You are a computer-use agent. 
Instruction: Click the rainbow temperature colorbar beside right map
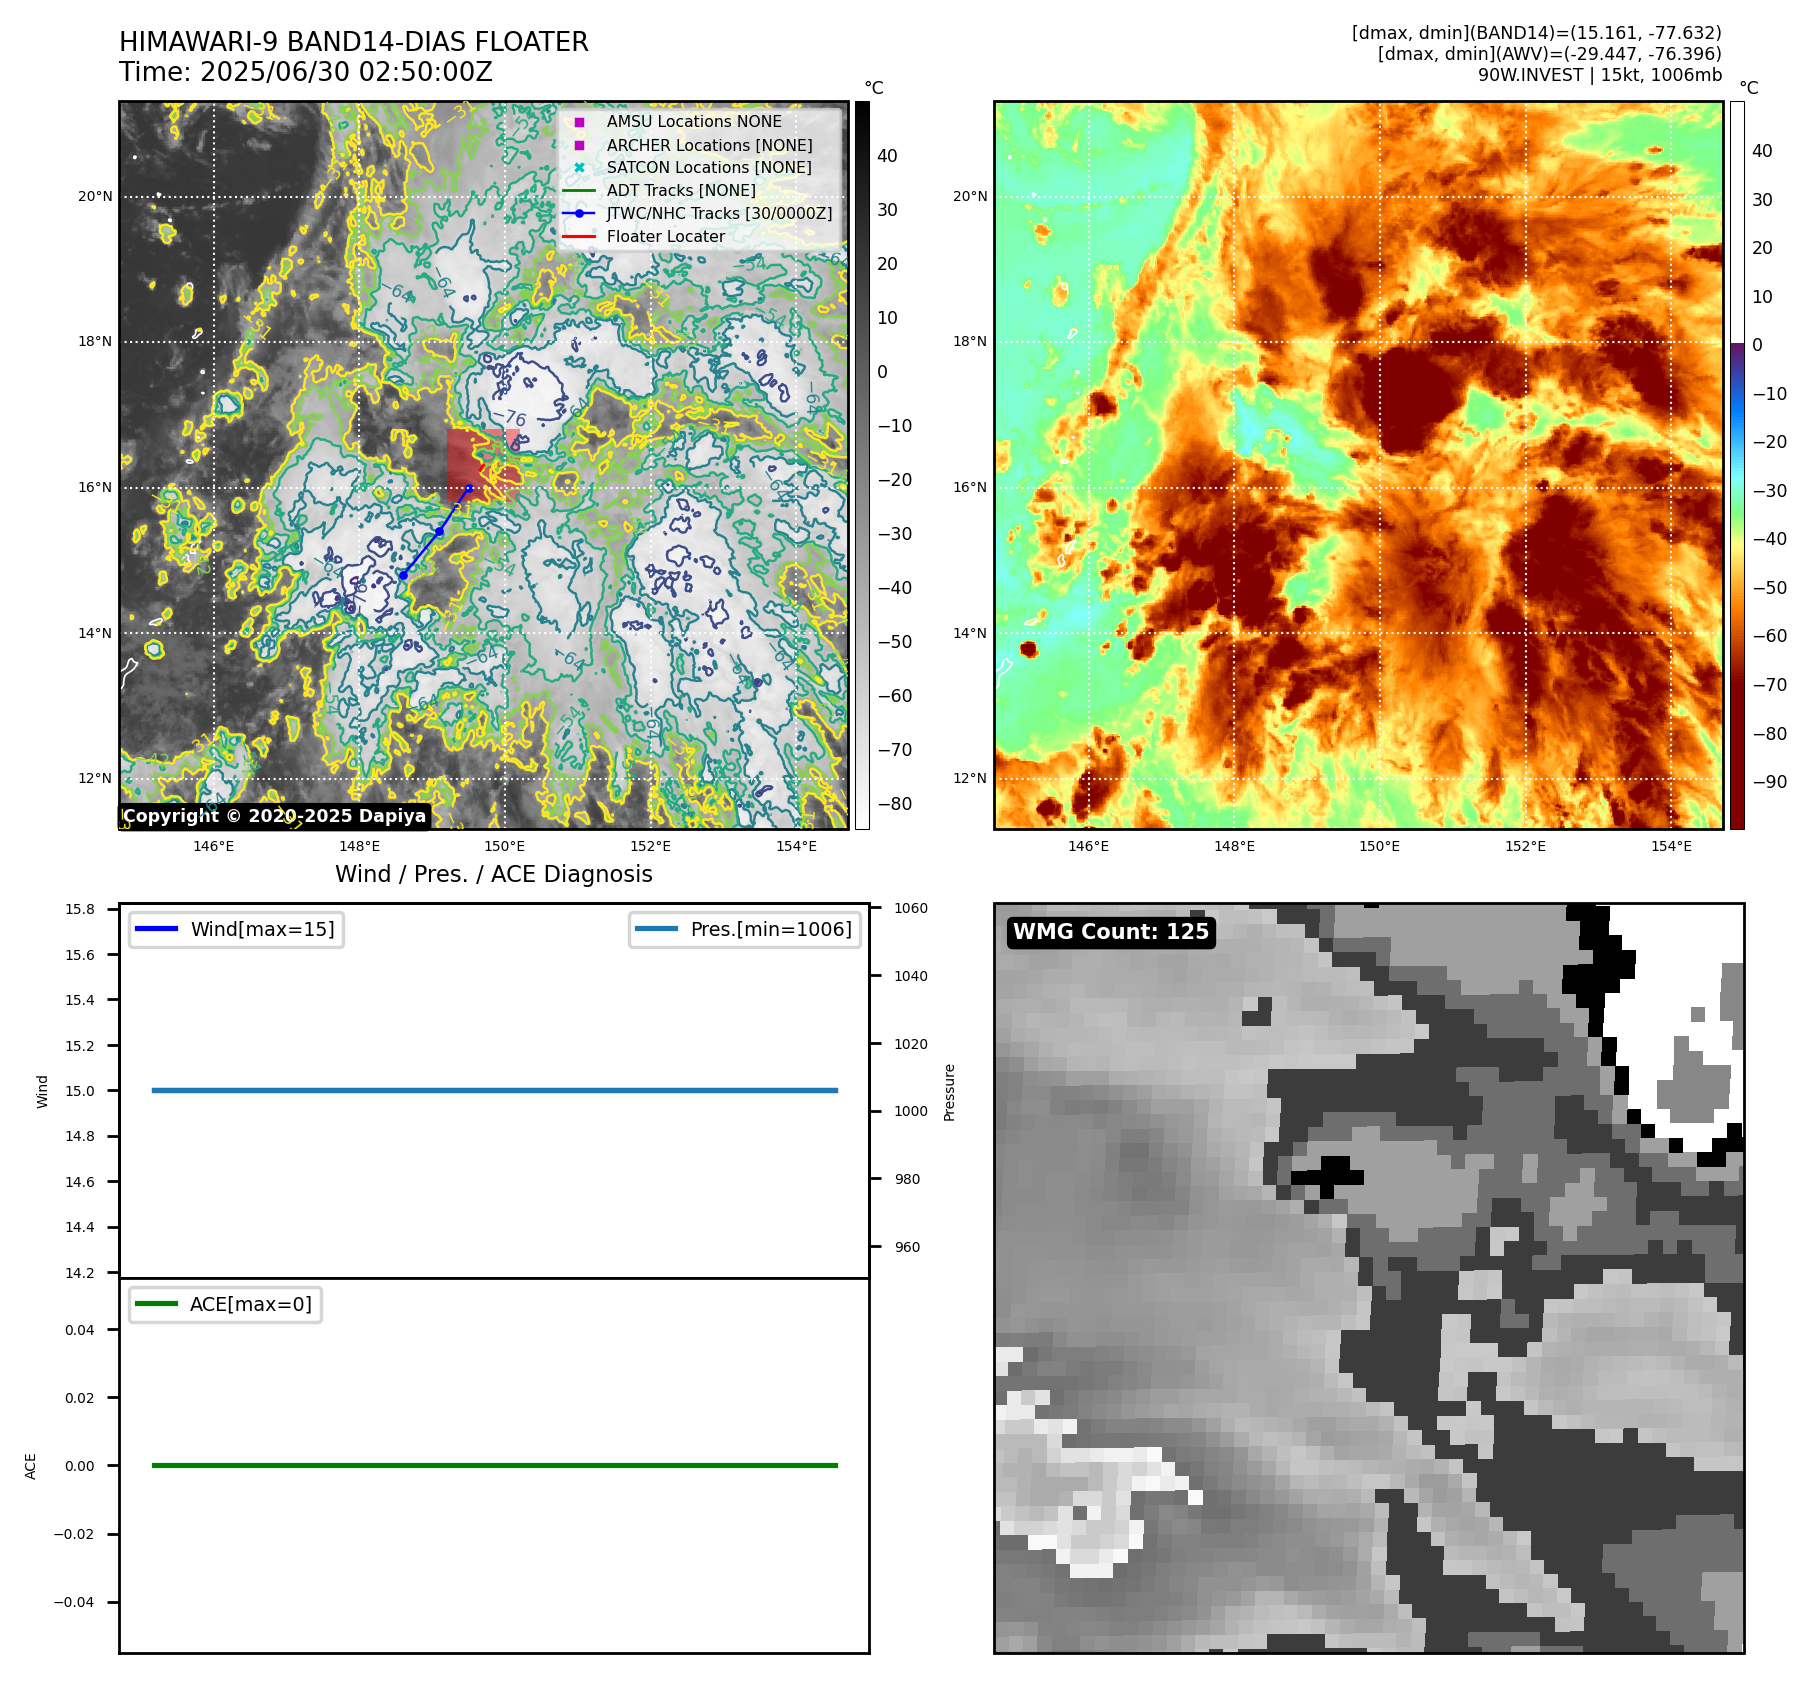coord(1737,465)
